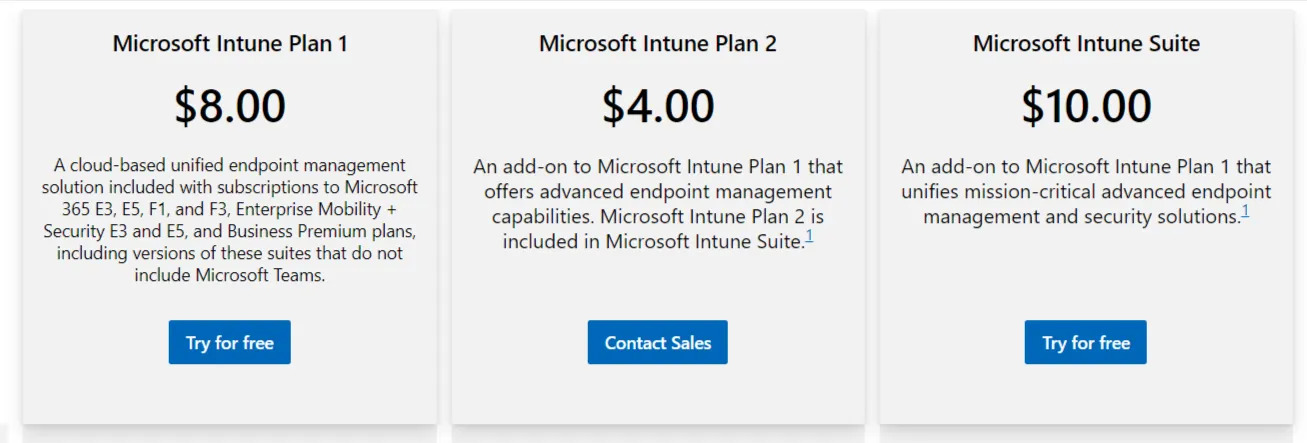Click the $4.00 price
The image size is (1307, 443).
coord(658,106)
